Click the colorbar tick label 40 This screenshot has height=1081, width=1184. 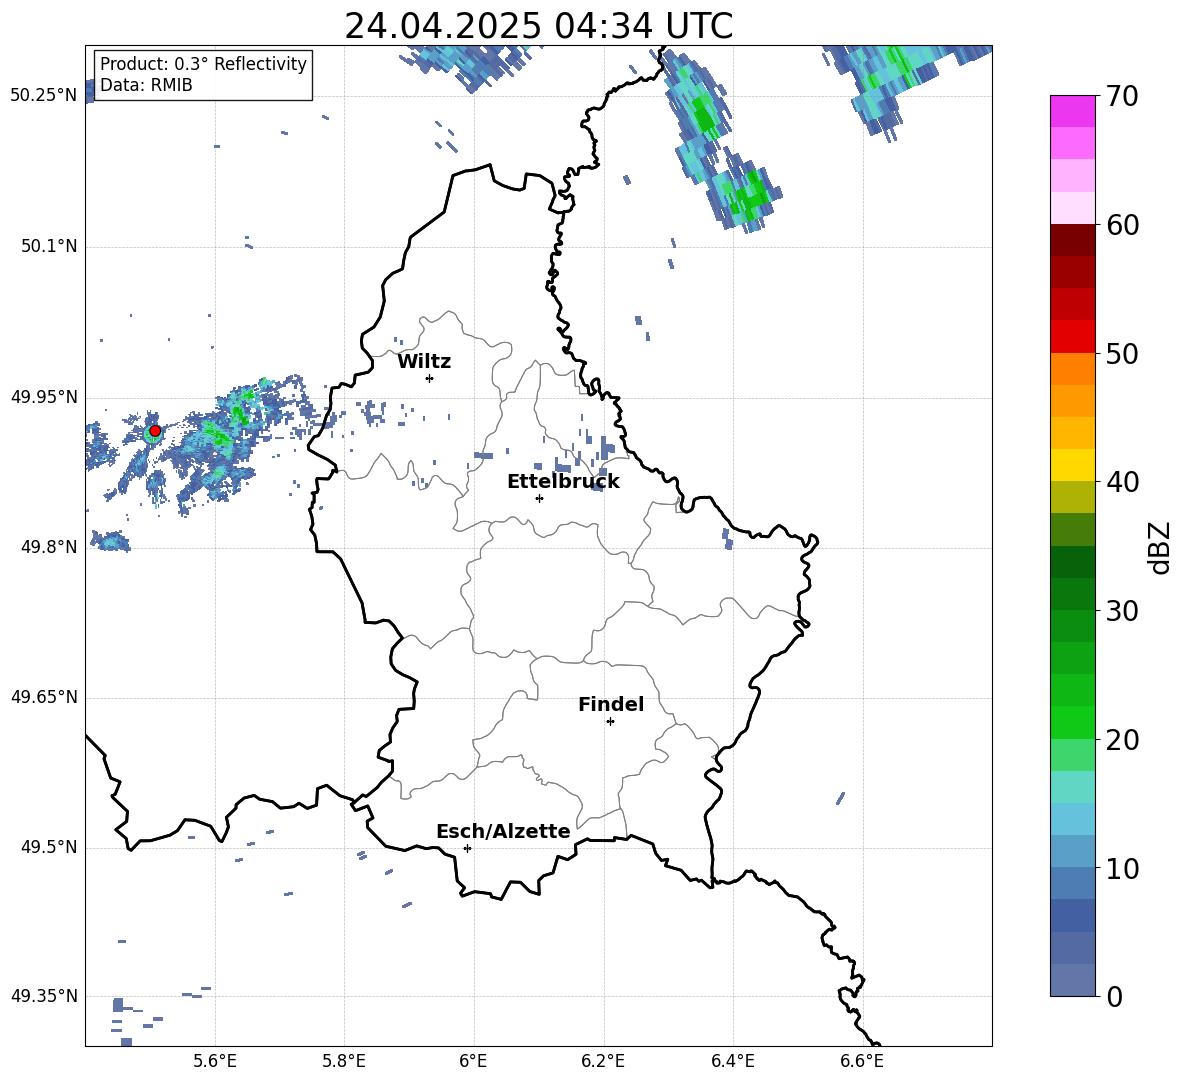[1122, 482]
